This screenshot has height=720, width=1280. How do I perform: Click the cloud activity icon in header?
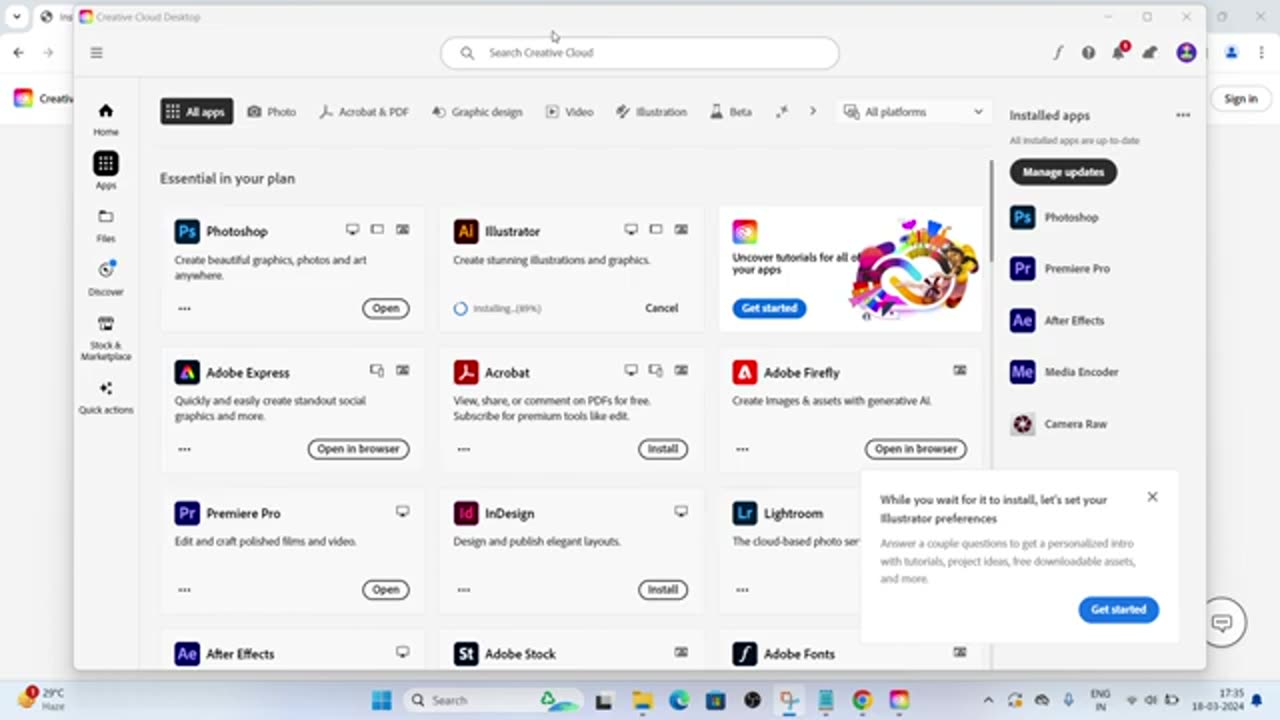pyautogui.click(x=1150, y=52)
